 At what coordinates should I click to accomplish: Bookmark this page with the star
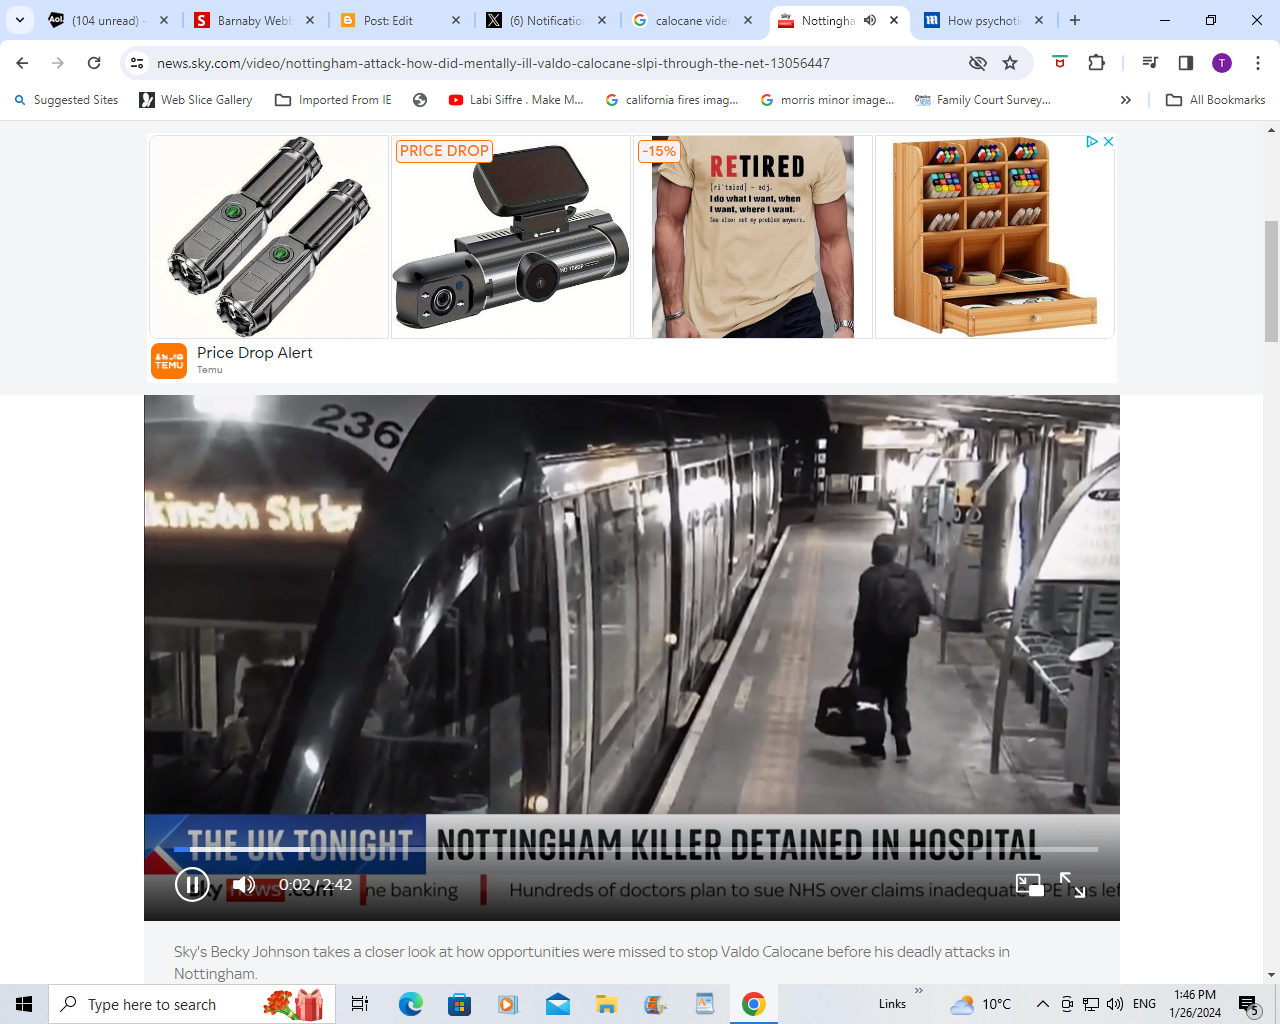pyautogui.click(x=1010, y=63)
